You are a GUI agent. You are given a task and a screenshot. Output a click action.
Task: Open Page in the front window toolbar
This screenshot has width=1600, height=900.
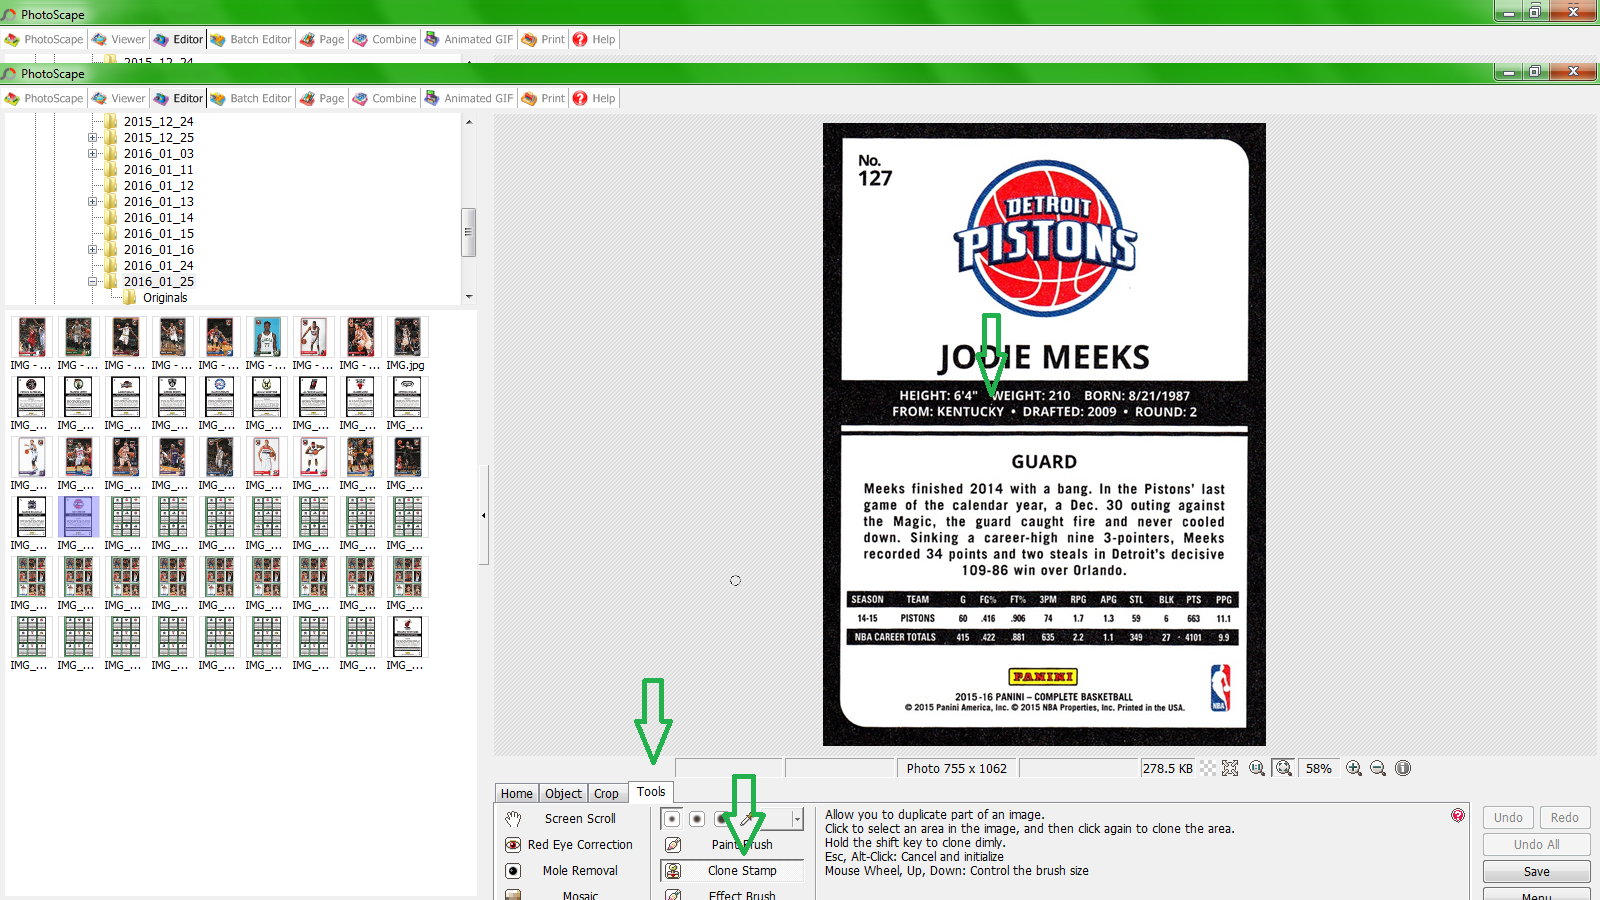322,98
